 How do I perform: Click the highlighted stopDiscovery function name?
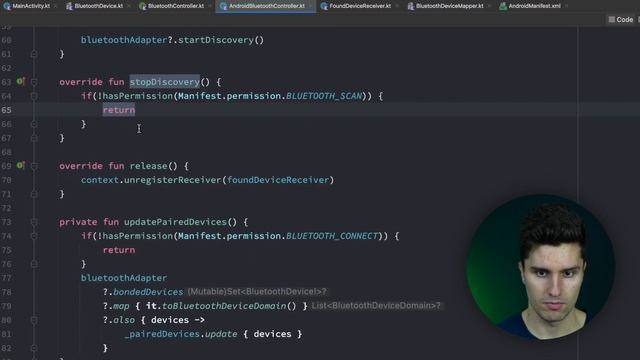click(164, 82)
